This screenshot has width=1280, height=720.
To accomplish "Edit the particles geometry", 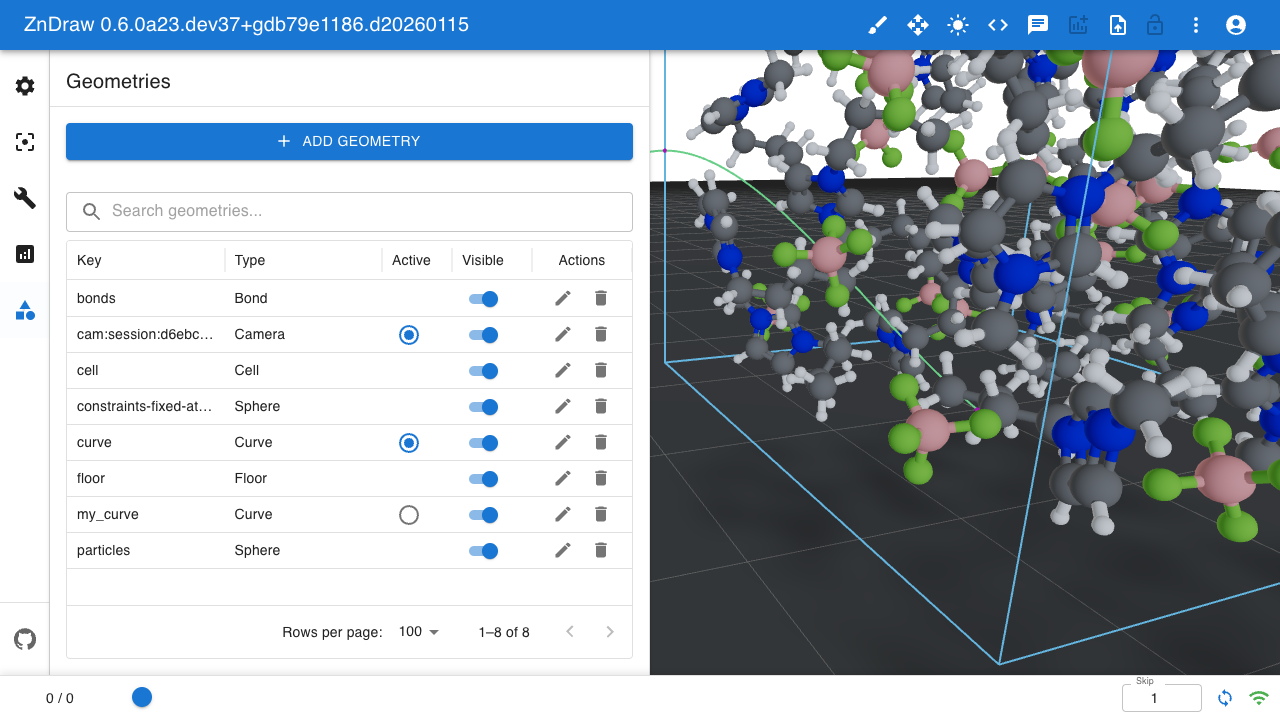I will pyautogui.click(x=563, y=550).
